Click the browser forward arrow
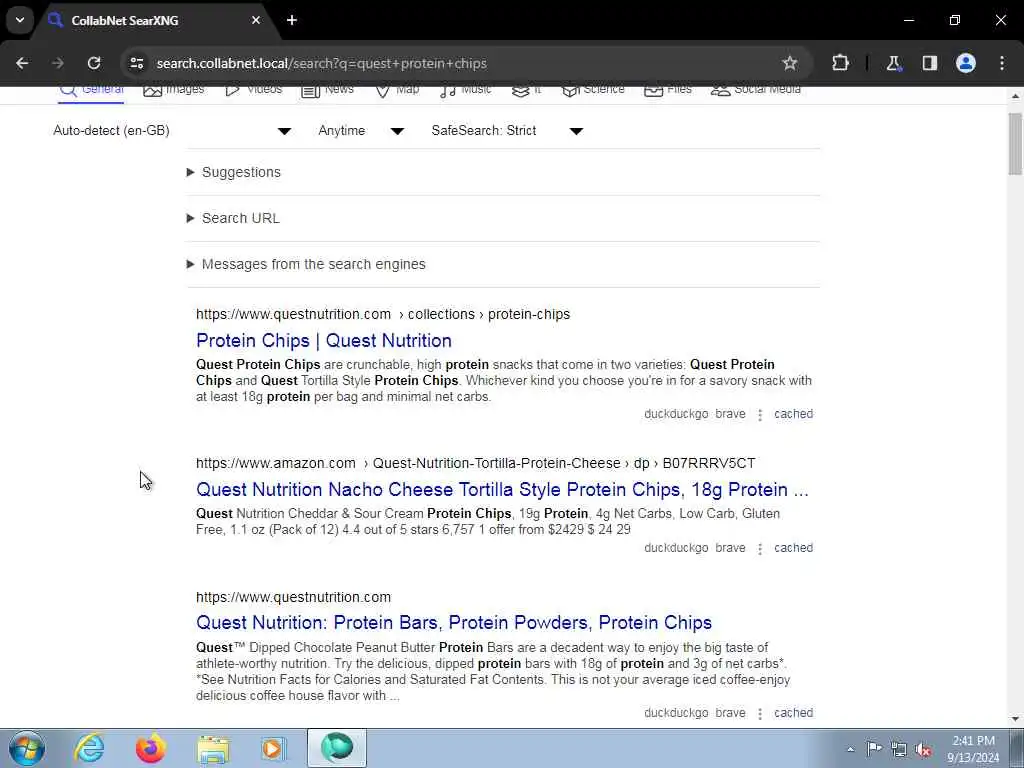Image resolution: width=1024 pixels, height=768 pixels. click(x=58, y=63)
